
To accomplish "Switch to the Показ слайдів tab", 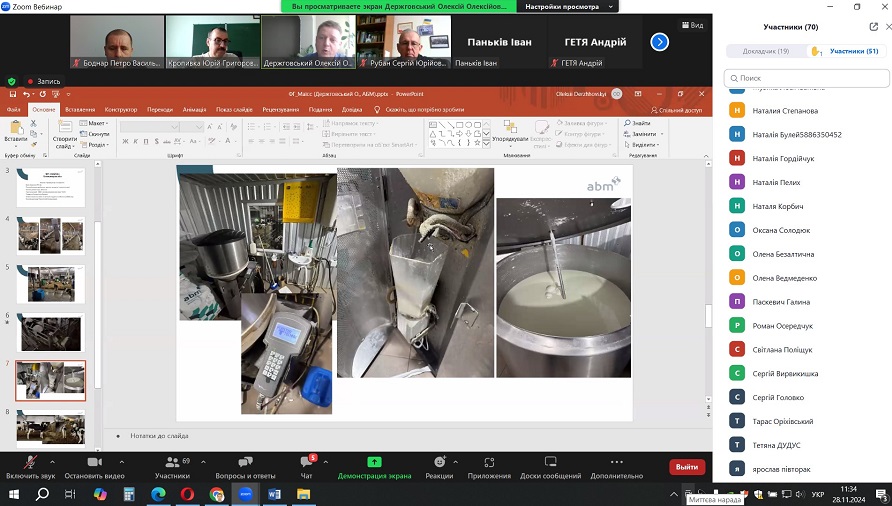I will tap(234, 109).
